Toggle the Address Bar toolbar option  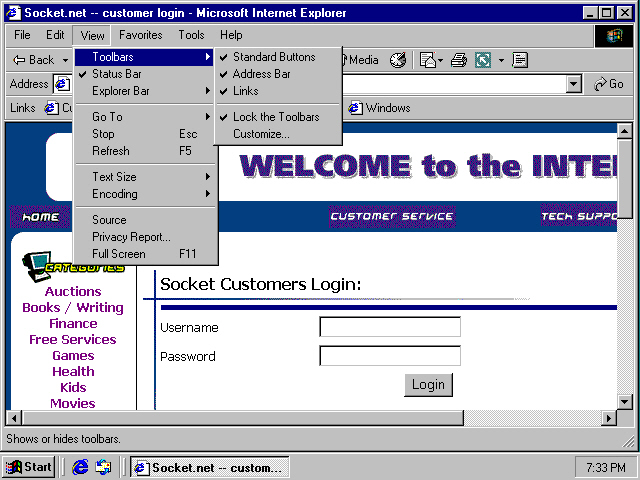pyautogui.click(x=278, y=74)
